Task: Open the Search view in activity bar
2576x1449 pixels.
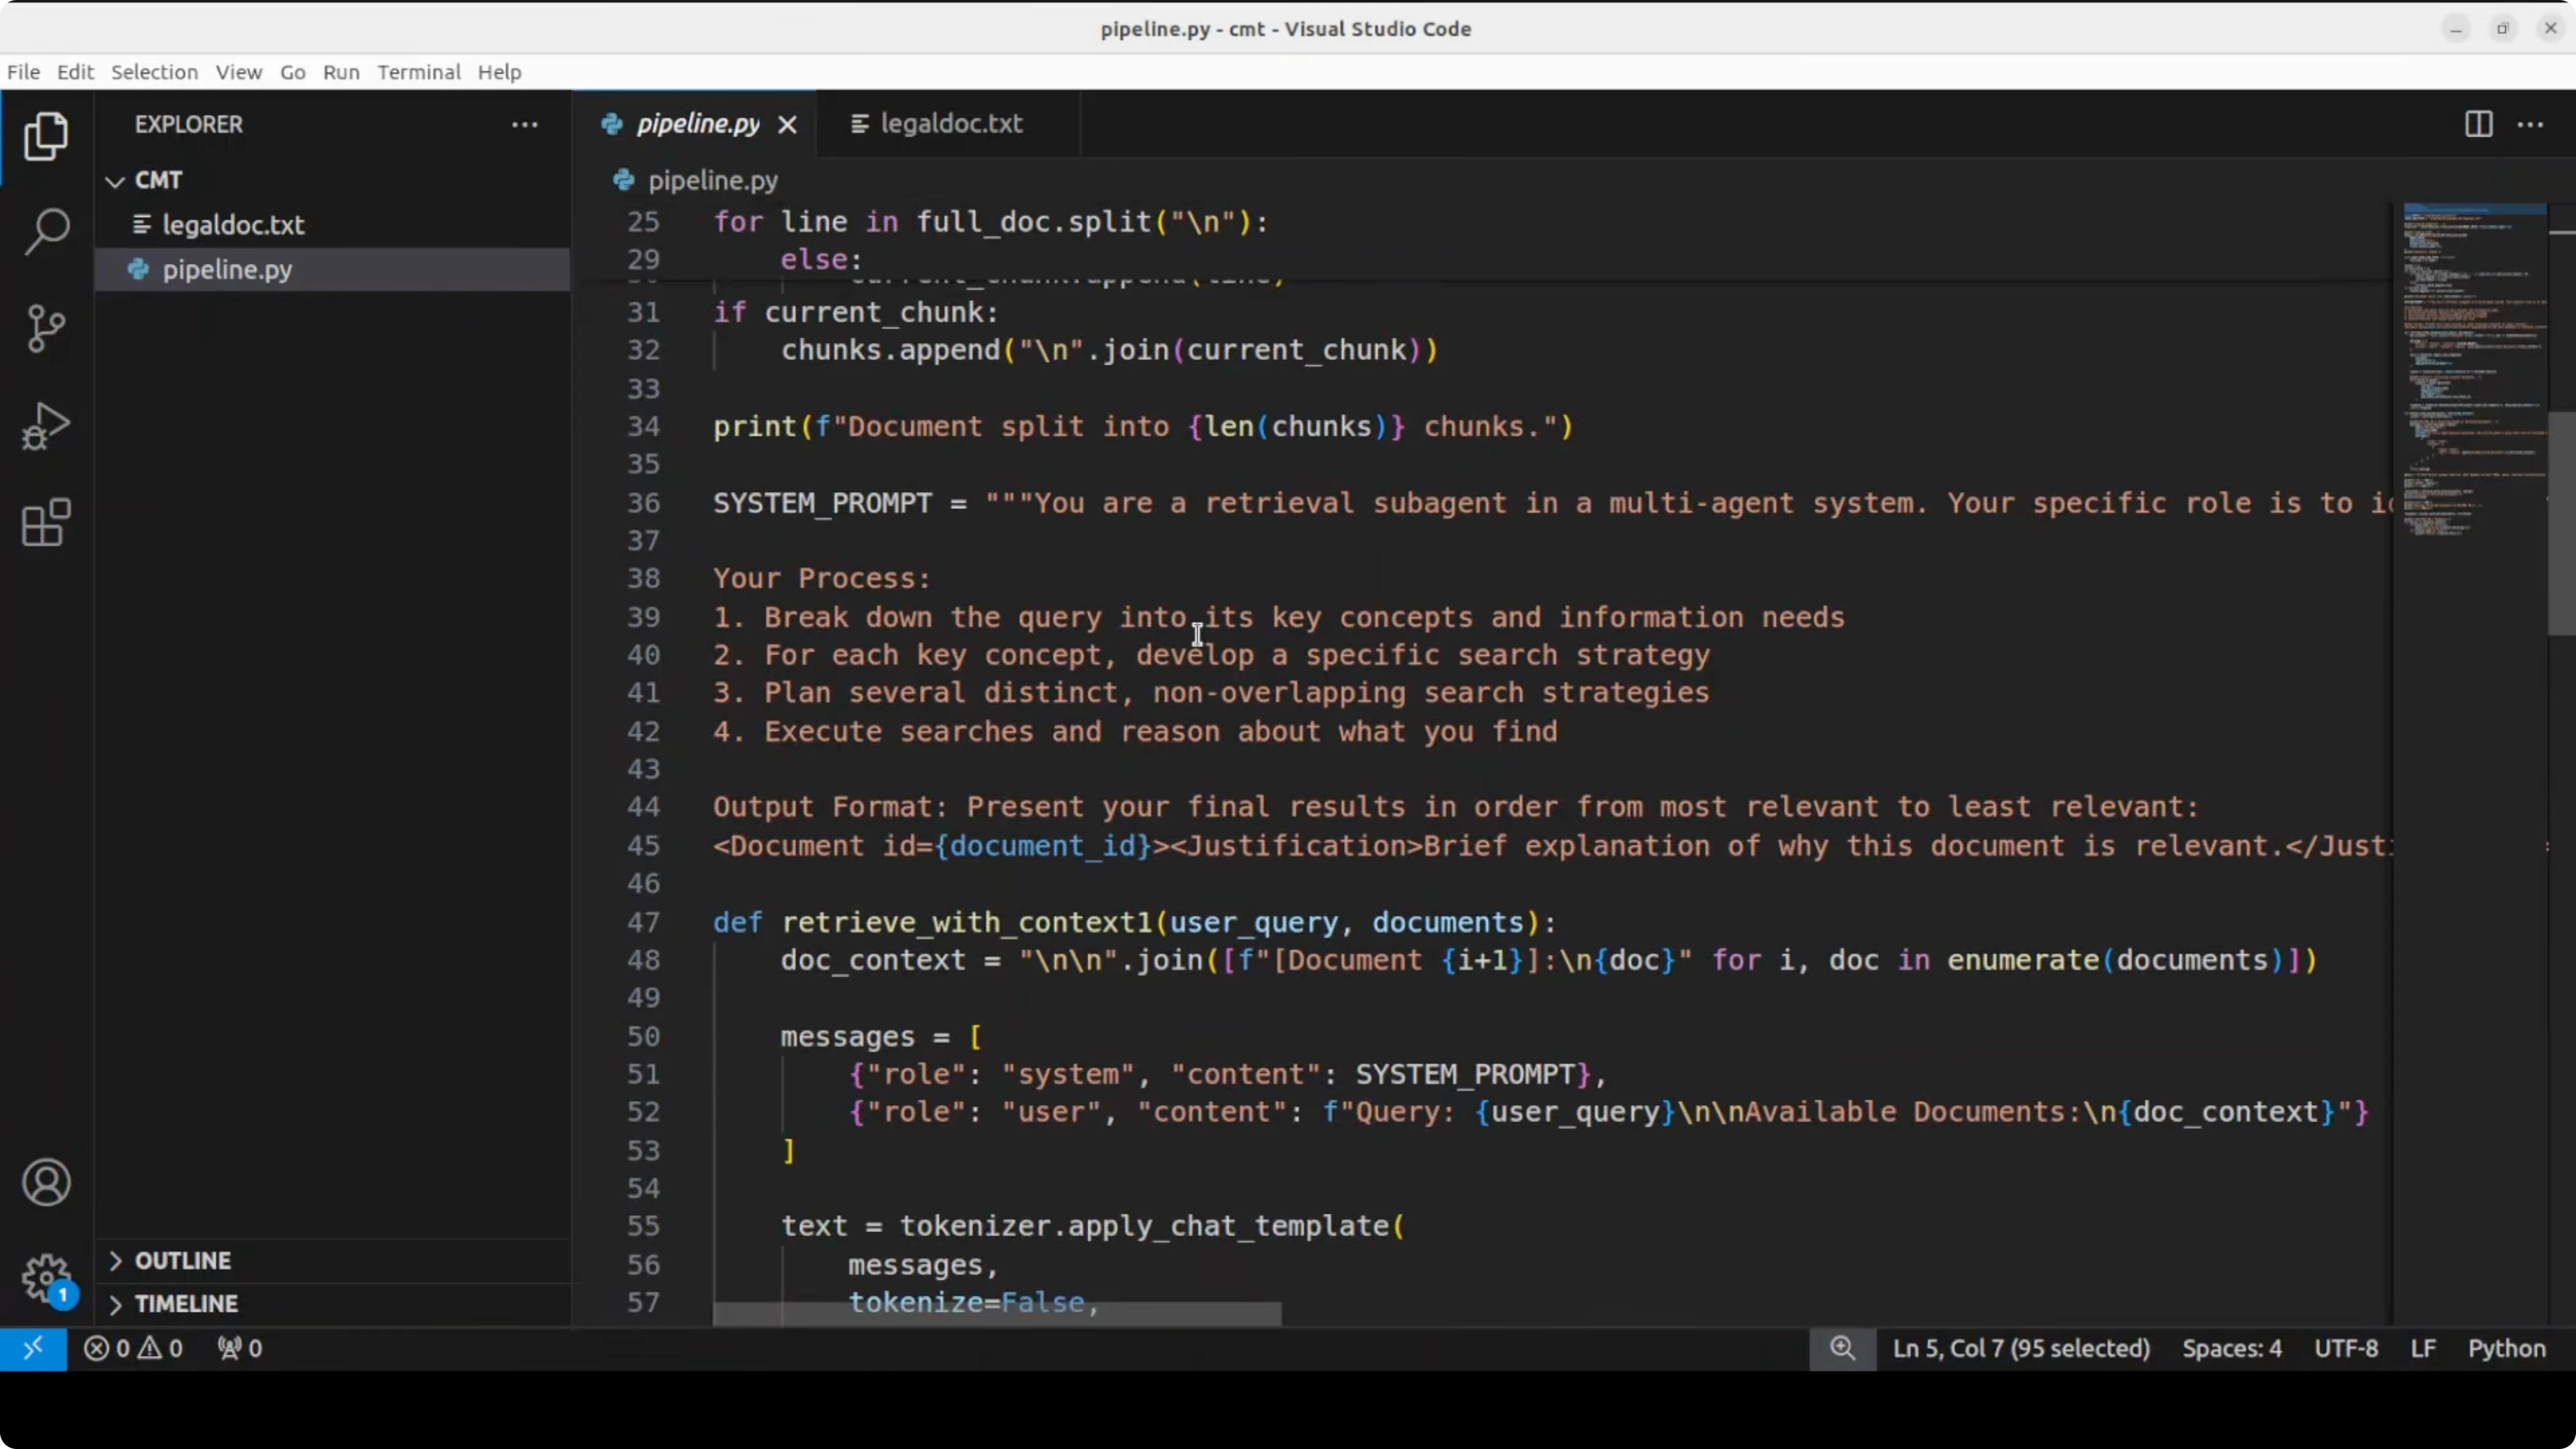Action: click(46, 232)
